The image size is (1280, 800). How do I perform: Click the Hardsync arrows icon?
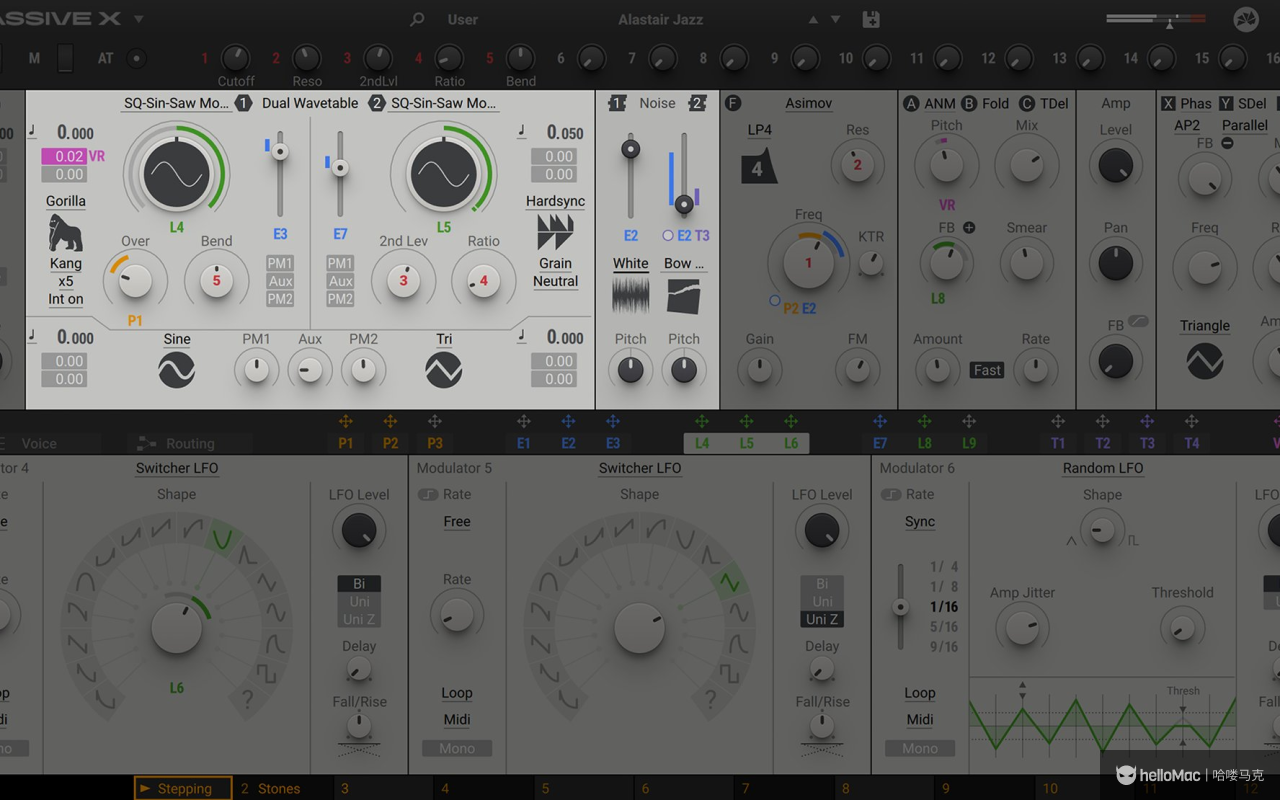tap(555, 233)
